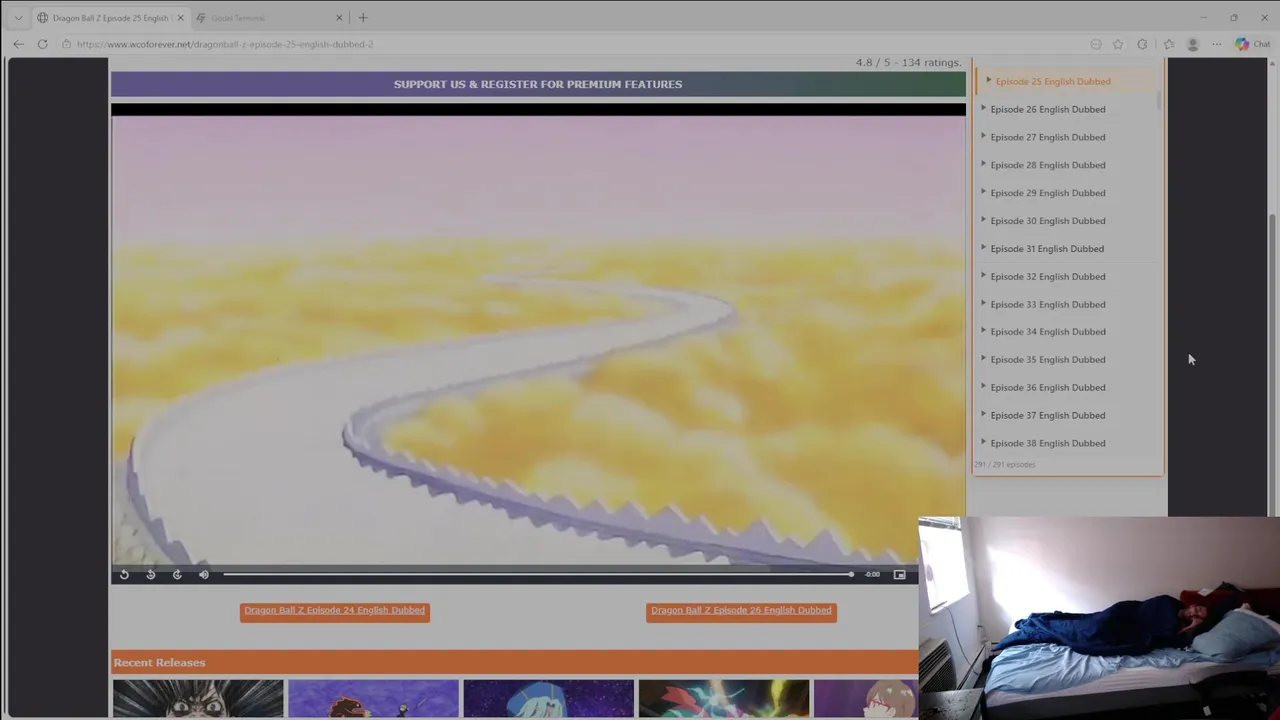
Task: Select Episode 28 English Dubbed in the list
Action: click(1048, 165)
